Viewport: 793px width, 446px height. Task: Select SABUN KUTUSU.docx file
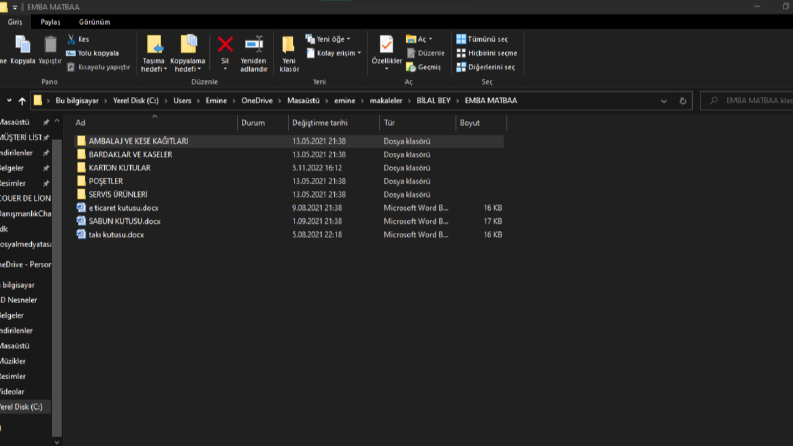[x=289, y=221]
